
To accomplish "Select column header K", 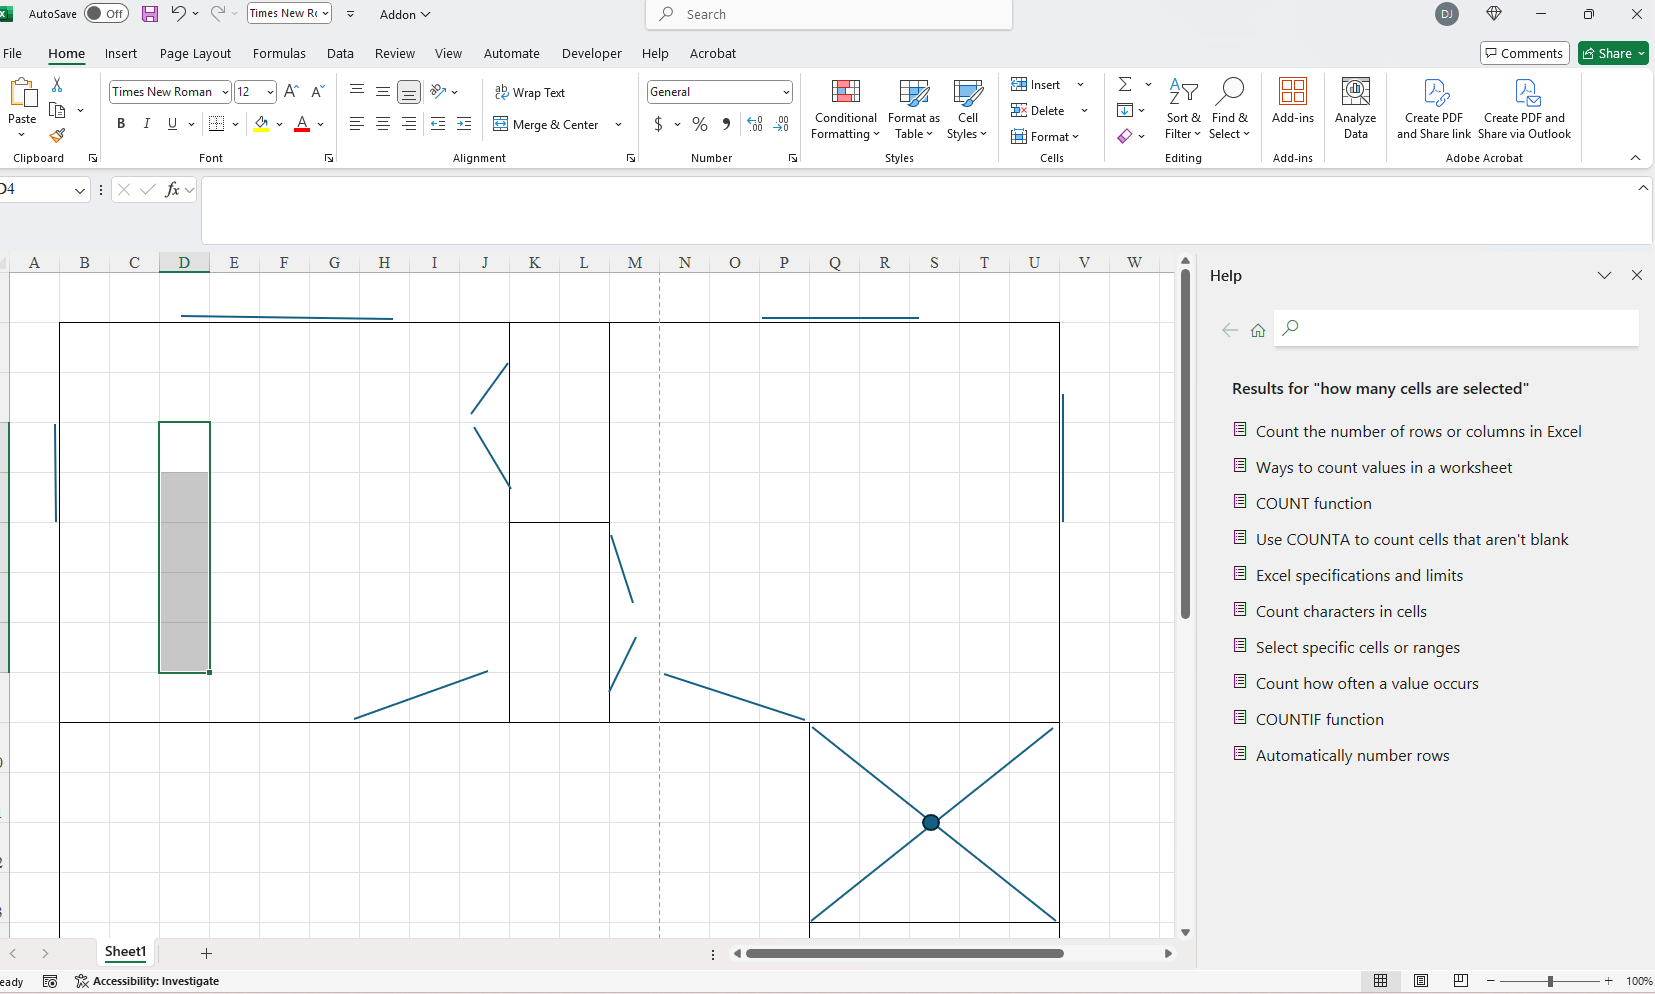I will 535,263.
